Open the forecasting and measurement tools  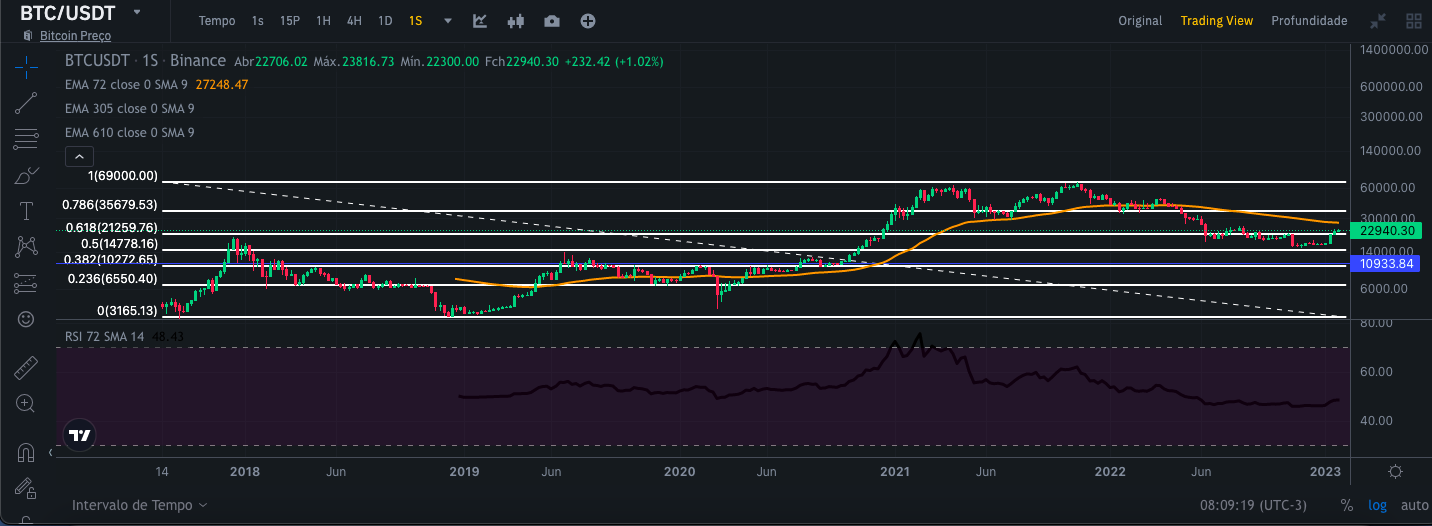pos(26,283)
